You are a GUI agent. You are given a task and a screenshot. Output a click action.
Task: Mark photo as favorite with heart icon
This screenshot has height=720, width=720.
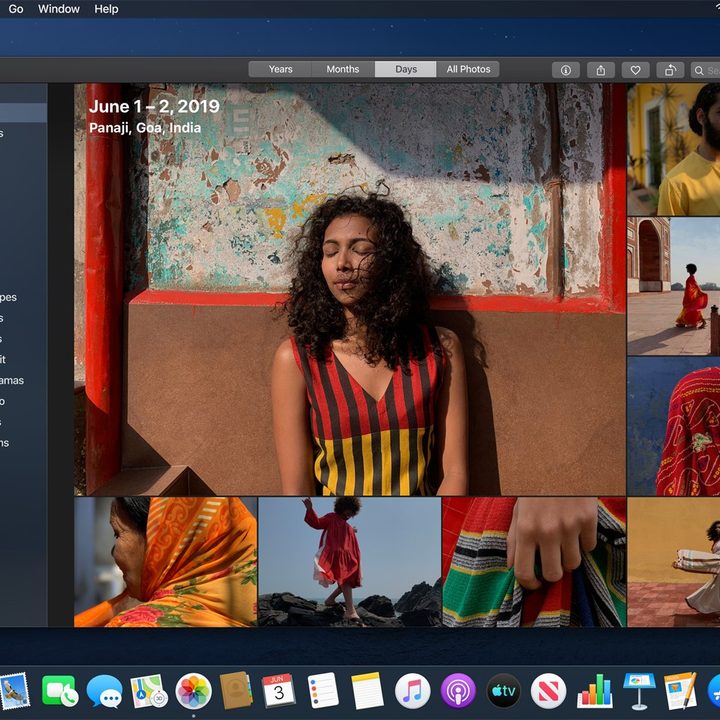pyautogui.click(x=636, y=70)
